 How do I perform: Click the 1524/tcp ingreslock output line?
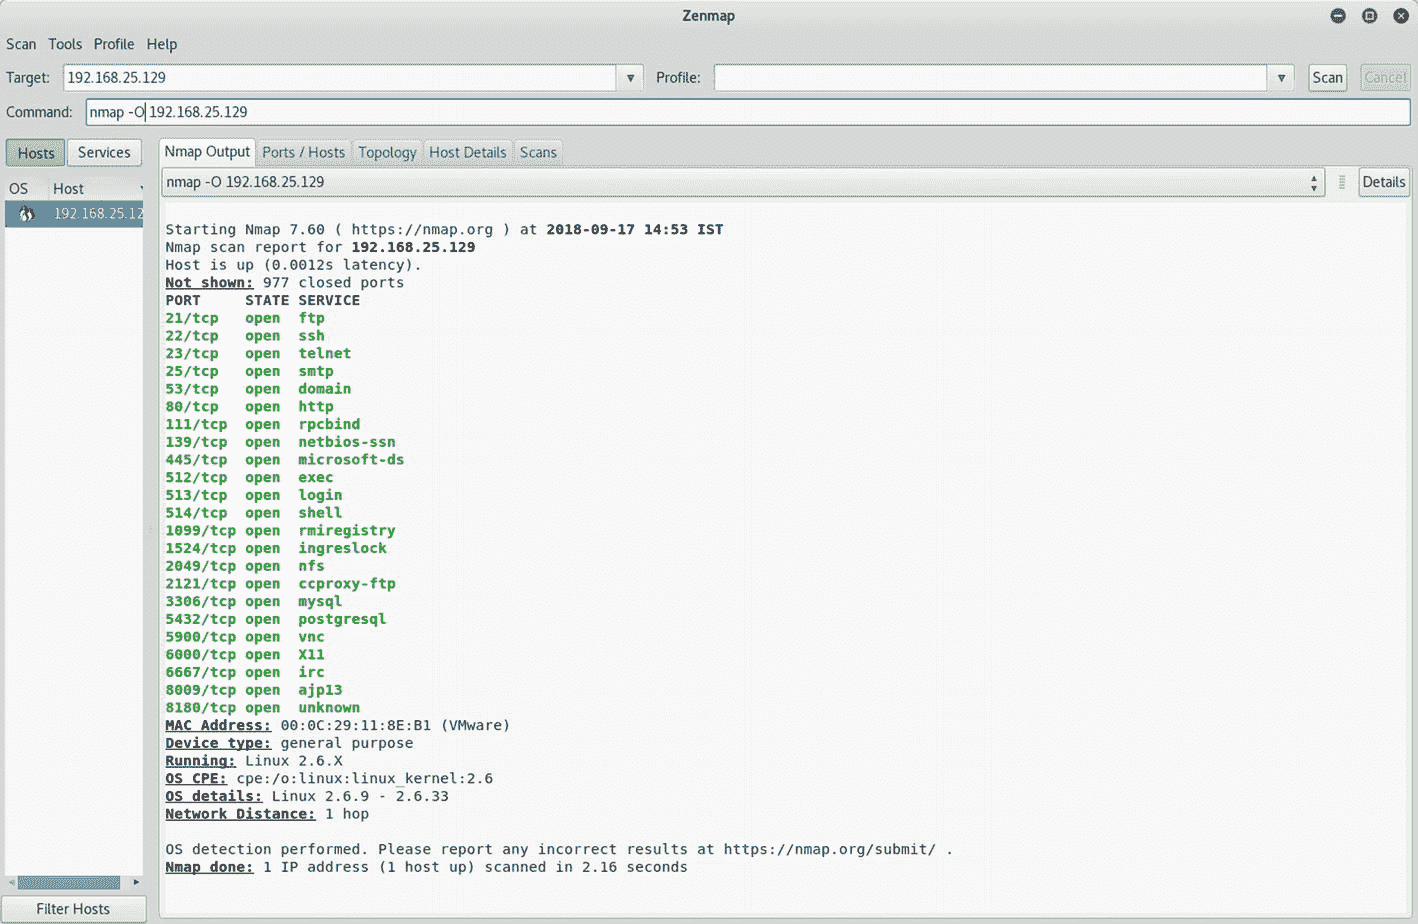(x=276, y=549)
